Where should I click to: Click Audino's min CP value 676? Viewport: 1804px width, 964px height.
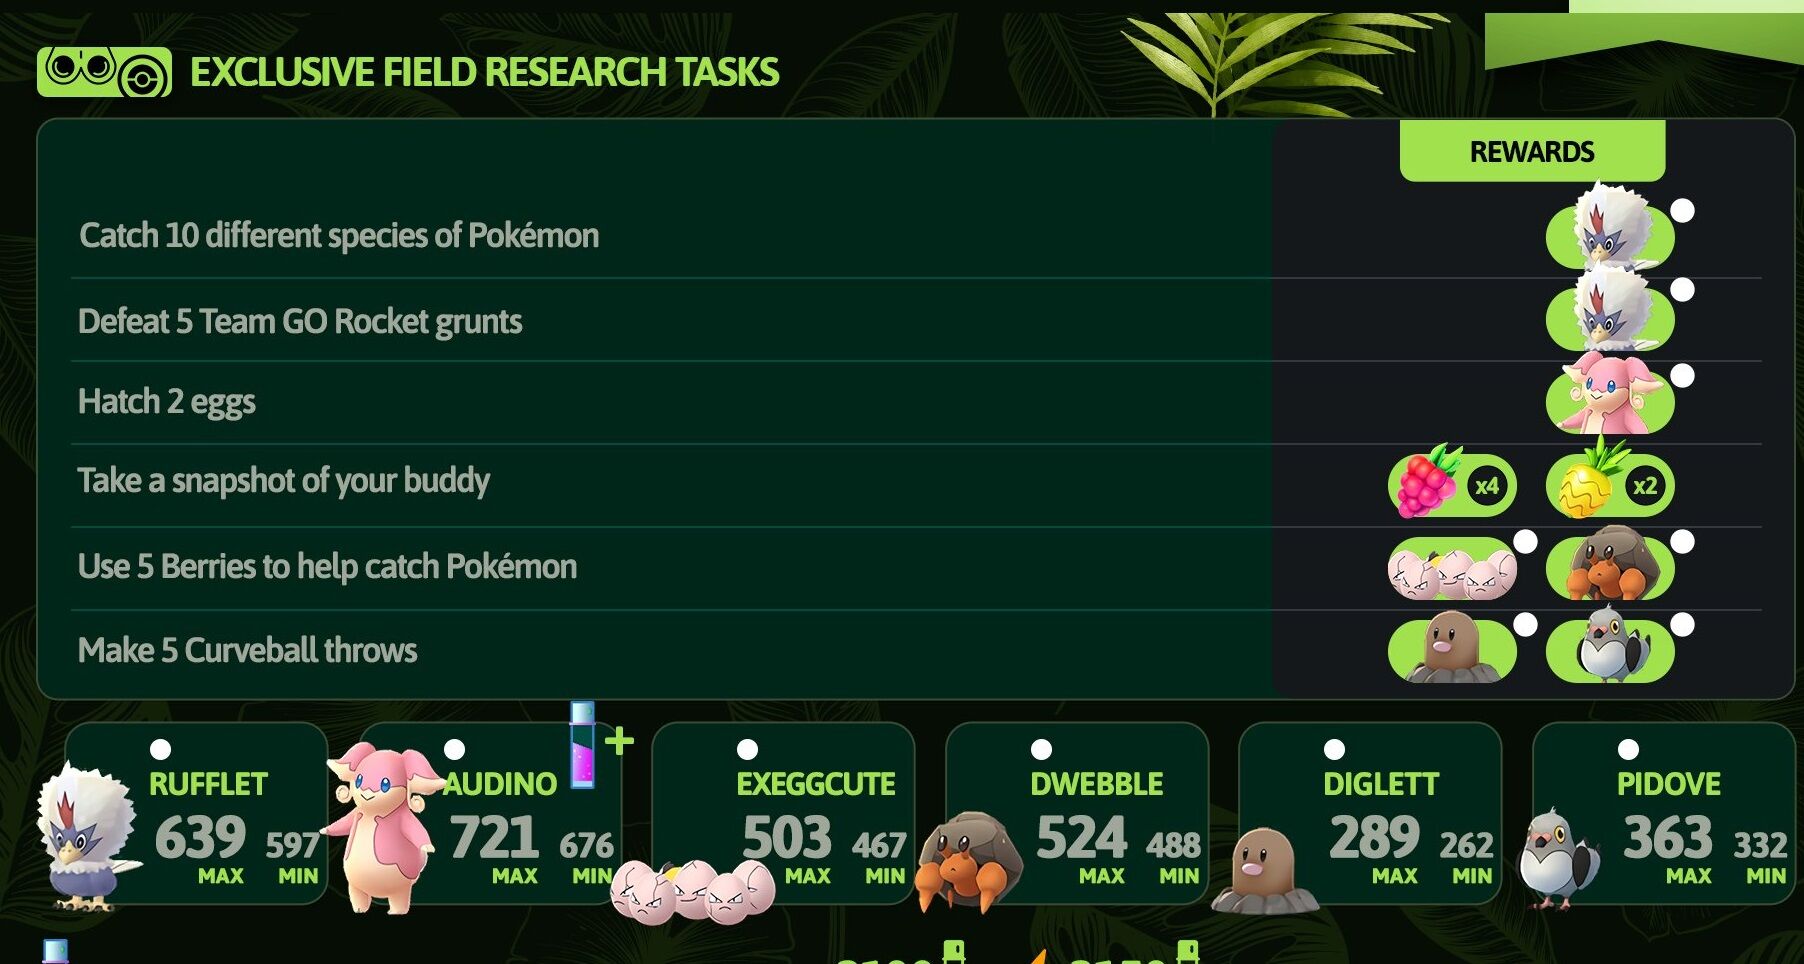pos(586,845)
